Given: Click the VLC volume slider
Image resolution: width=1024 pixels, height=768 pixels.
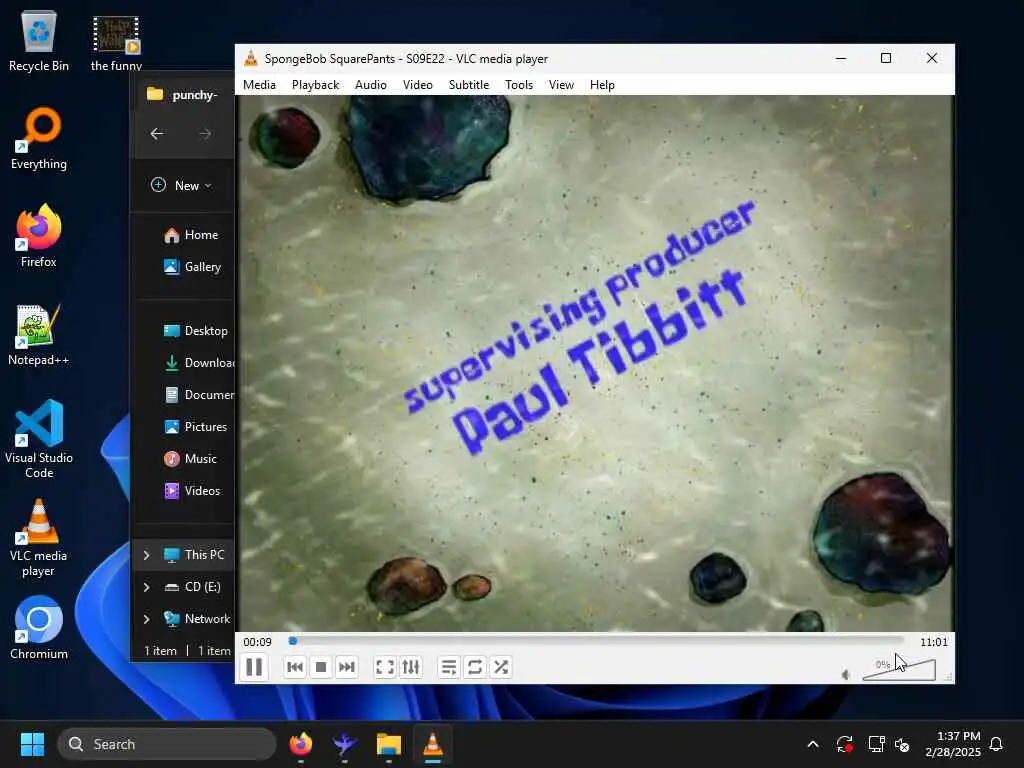Looking at the screenshot, I should pyautogui.click(x=899, y=670).
